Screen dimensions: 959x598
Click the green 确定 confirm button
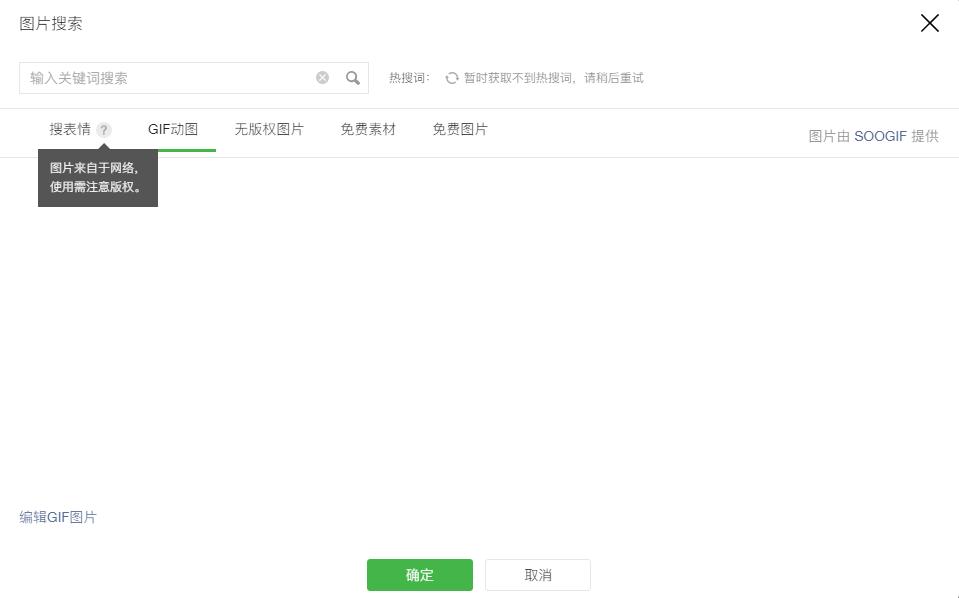(x=419, y=575)
